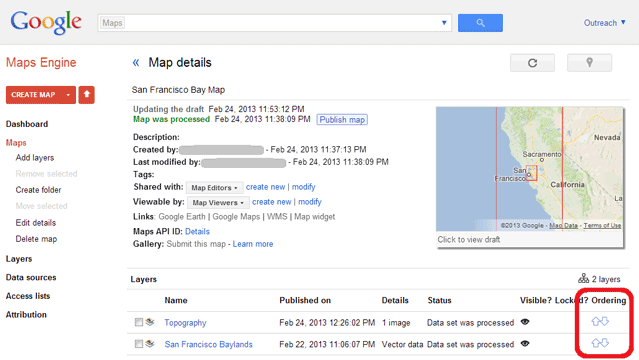
Task: Click the refresh map details button
Action: (532, 63)
